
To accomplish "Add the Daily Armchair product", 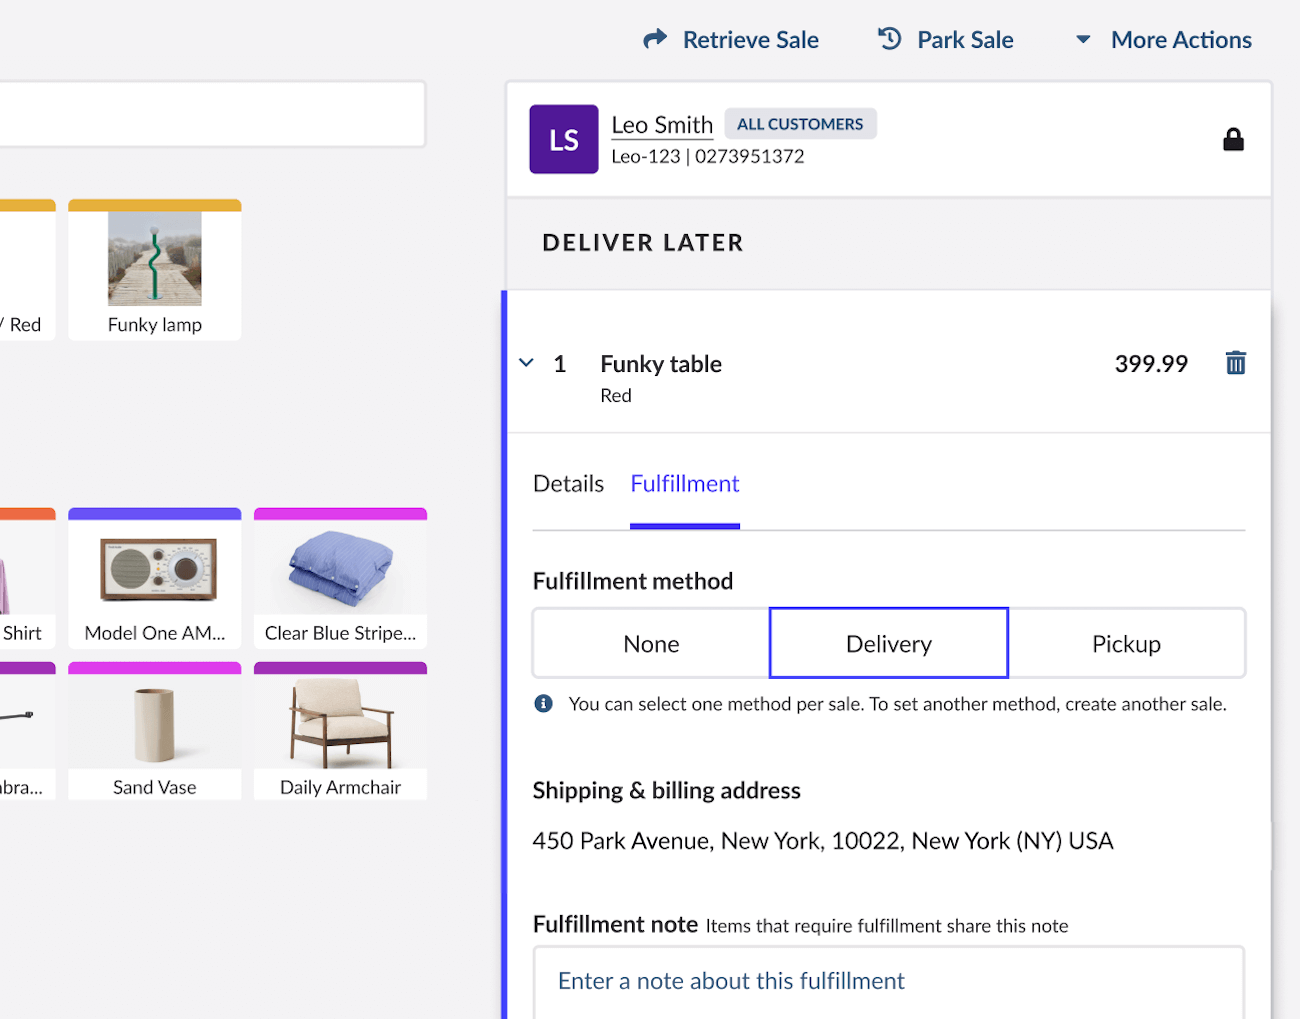I will coord(341,731).
